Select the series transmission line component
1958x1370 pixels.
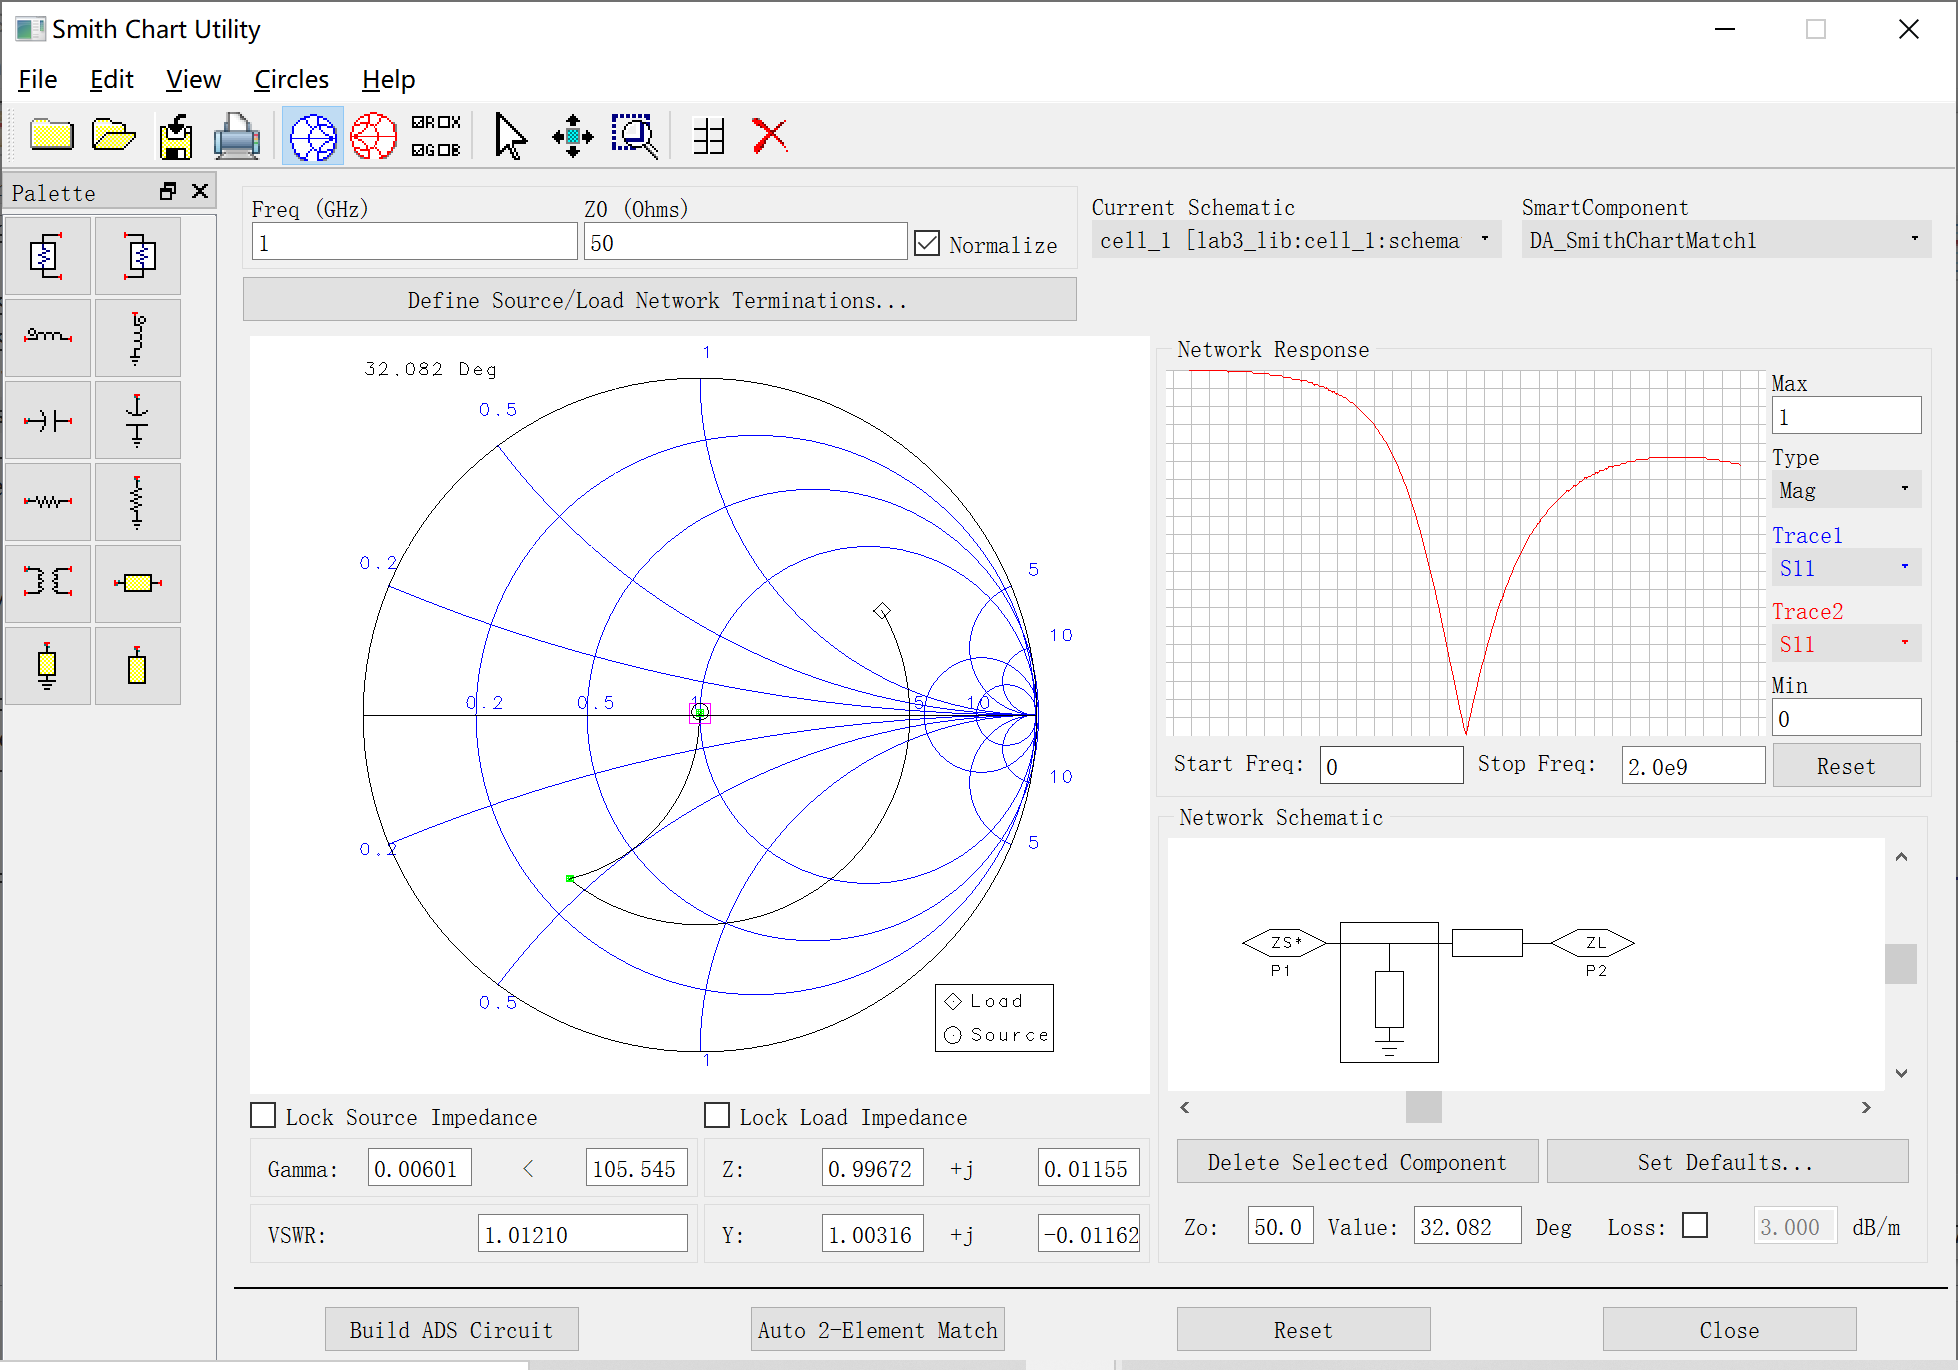tap(137, 583)
